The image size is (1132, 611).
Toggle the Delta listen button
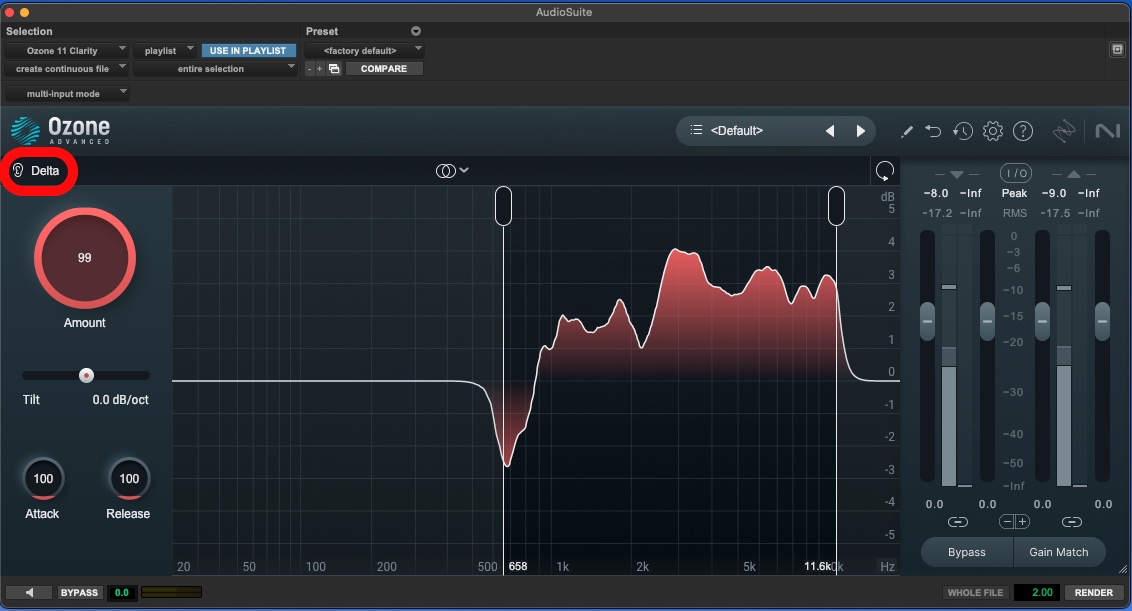(x=36, y=170)
